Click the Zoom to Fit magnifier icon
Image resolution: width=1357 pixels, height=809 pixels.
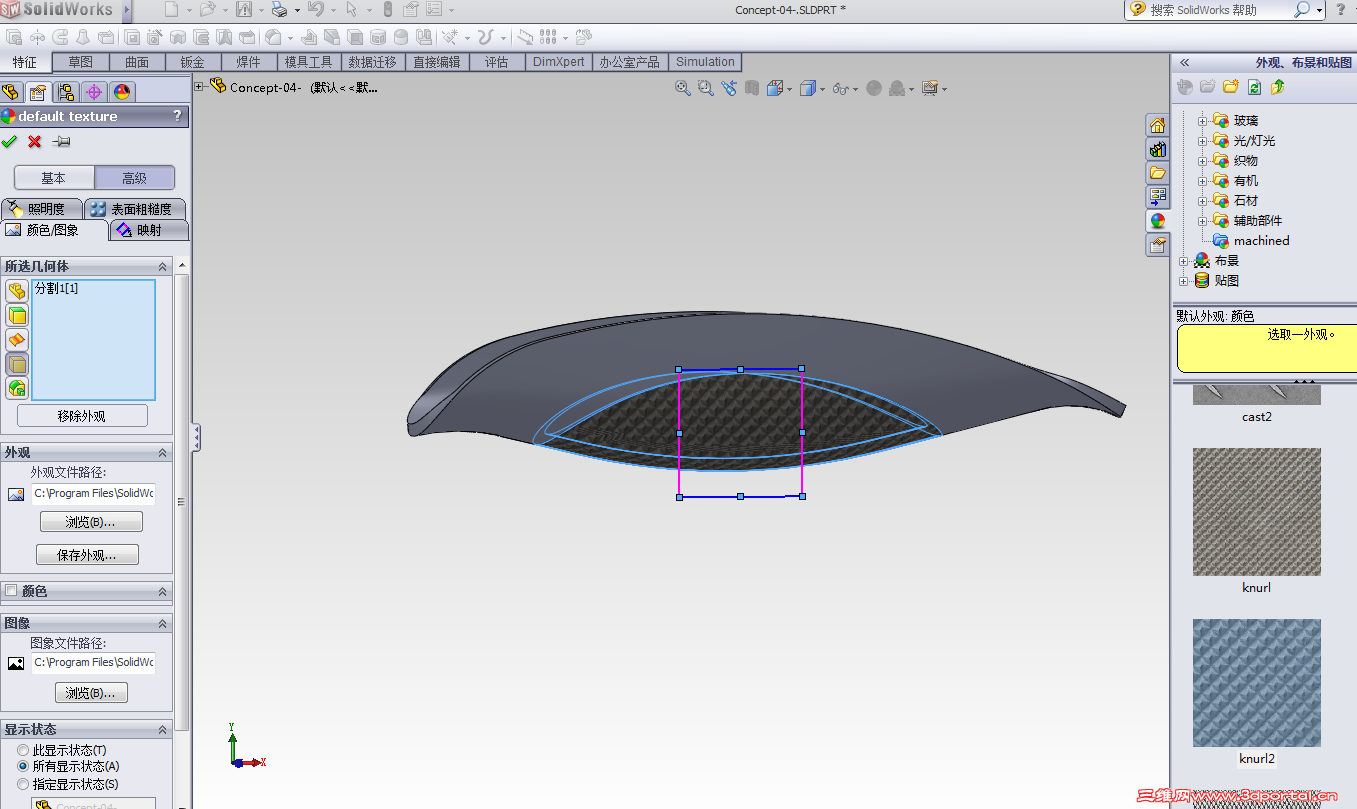click(683, 88)
